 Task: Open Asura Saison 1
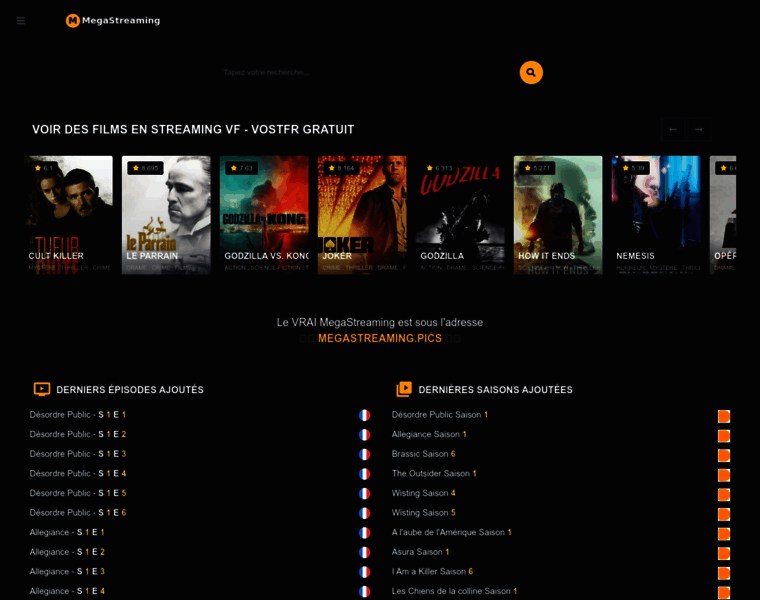tap(421, 552)
